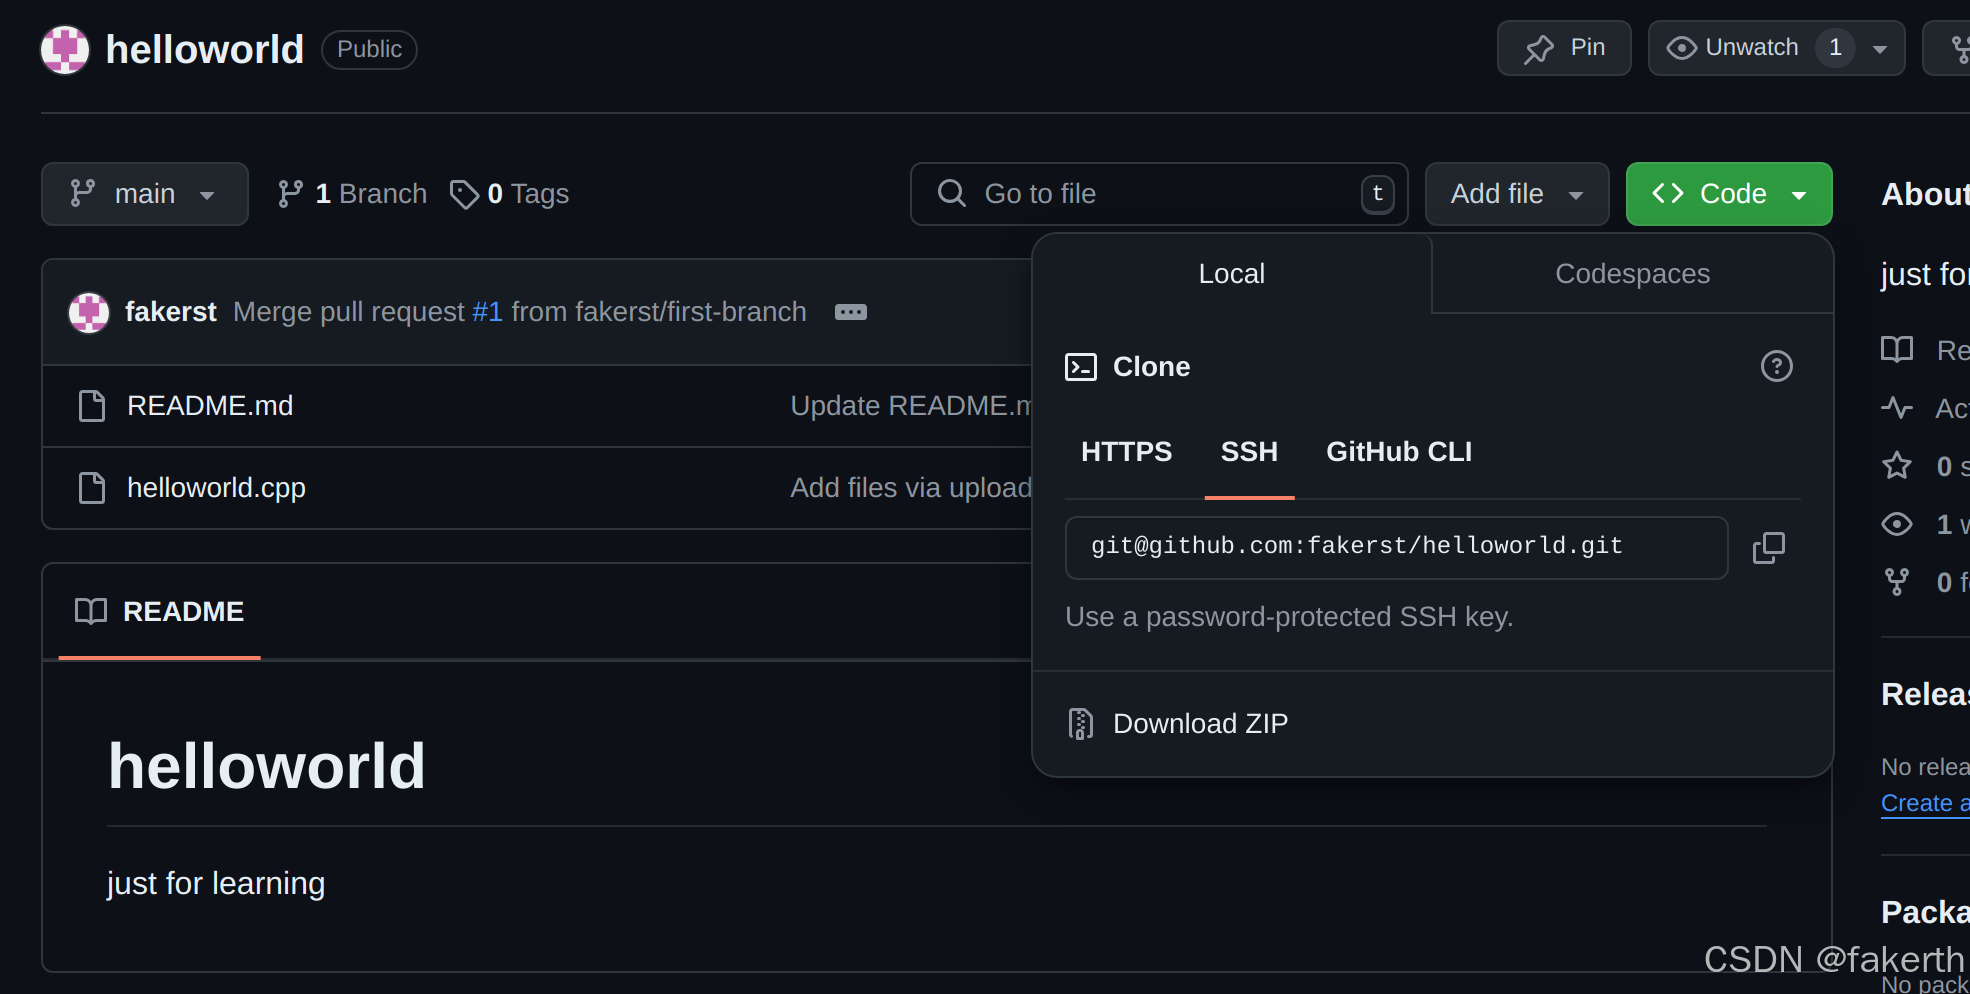This screenshot has height=994, width=1970.
Task: Select the README tab
Action: 160,611
